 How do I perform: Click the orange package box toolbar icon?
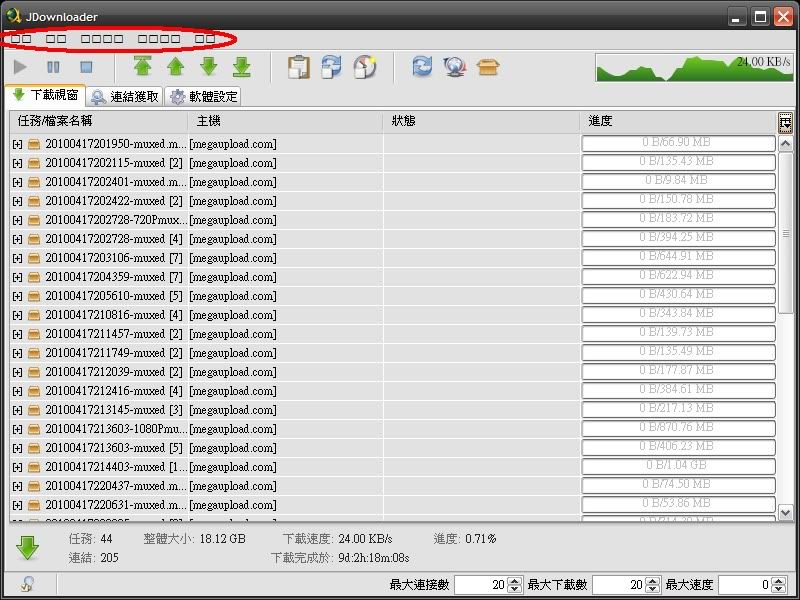pos(487,67)
